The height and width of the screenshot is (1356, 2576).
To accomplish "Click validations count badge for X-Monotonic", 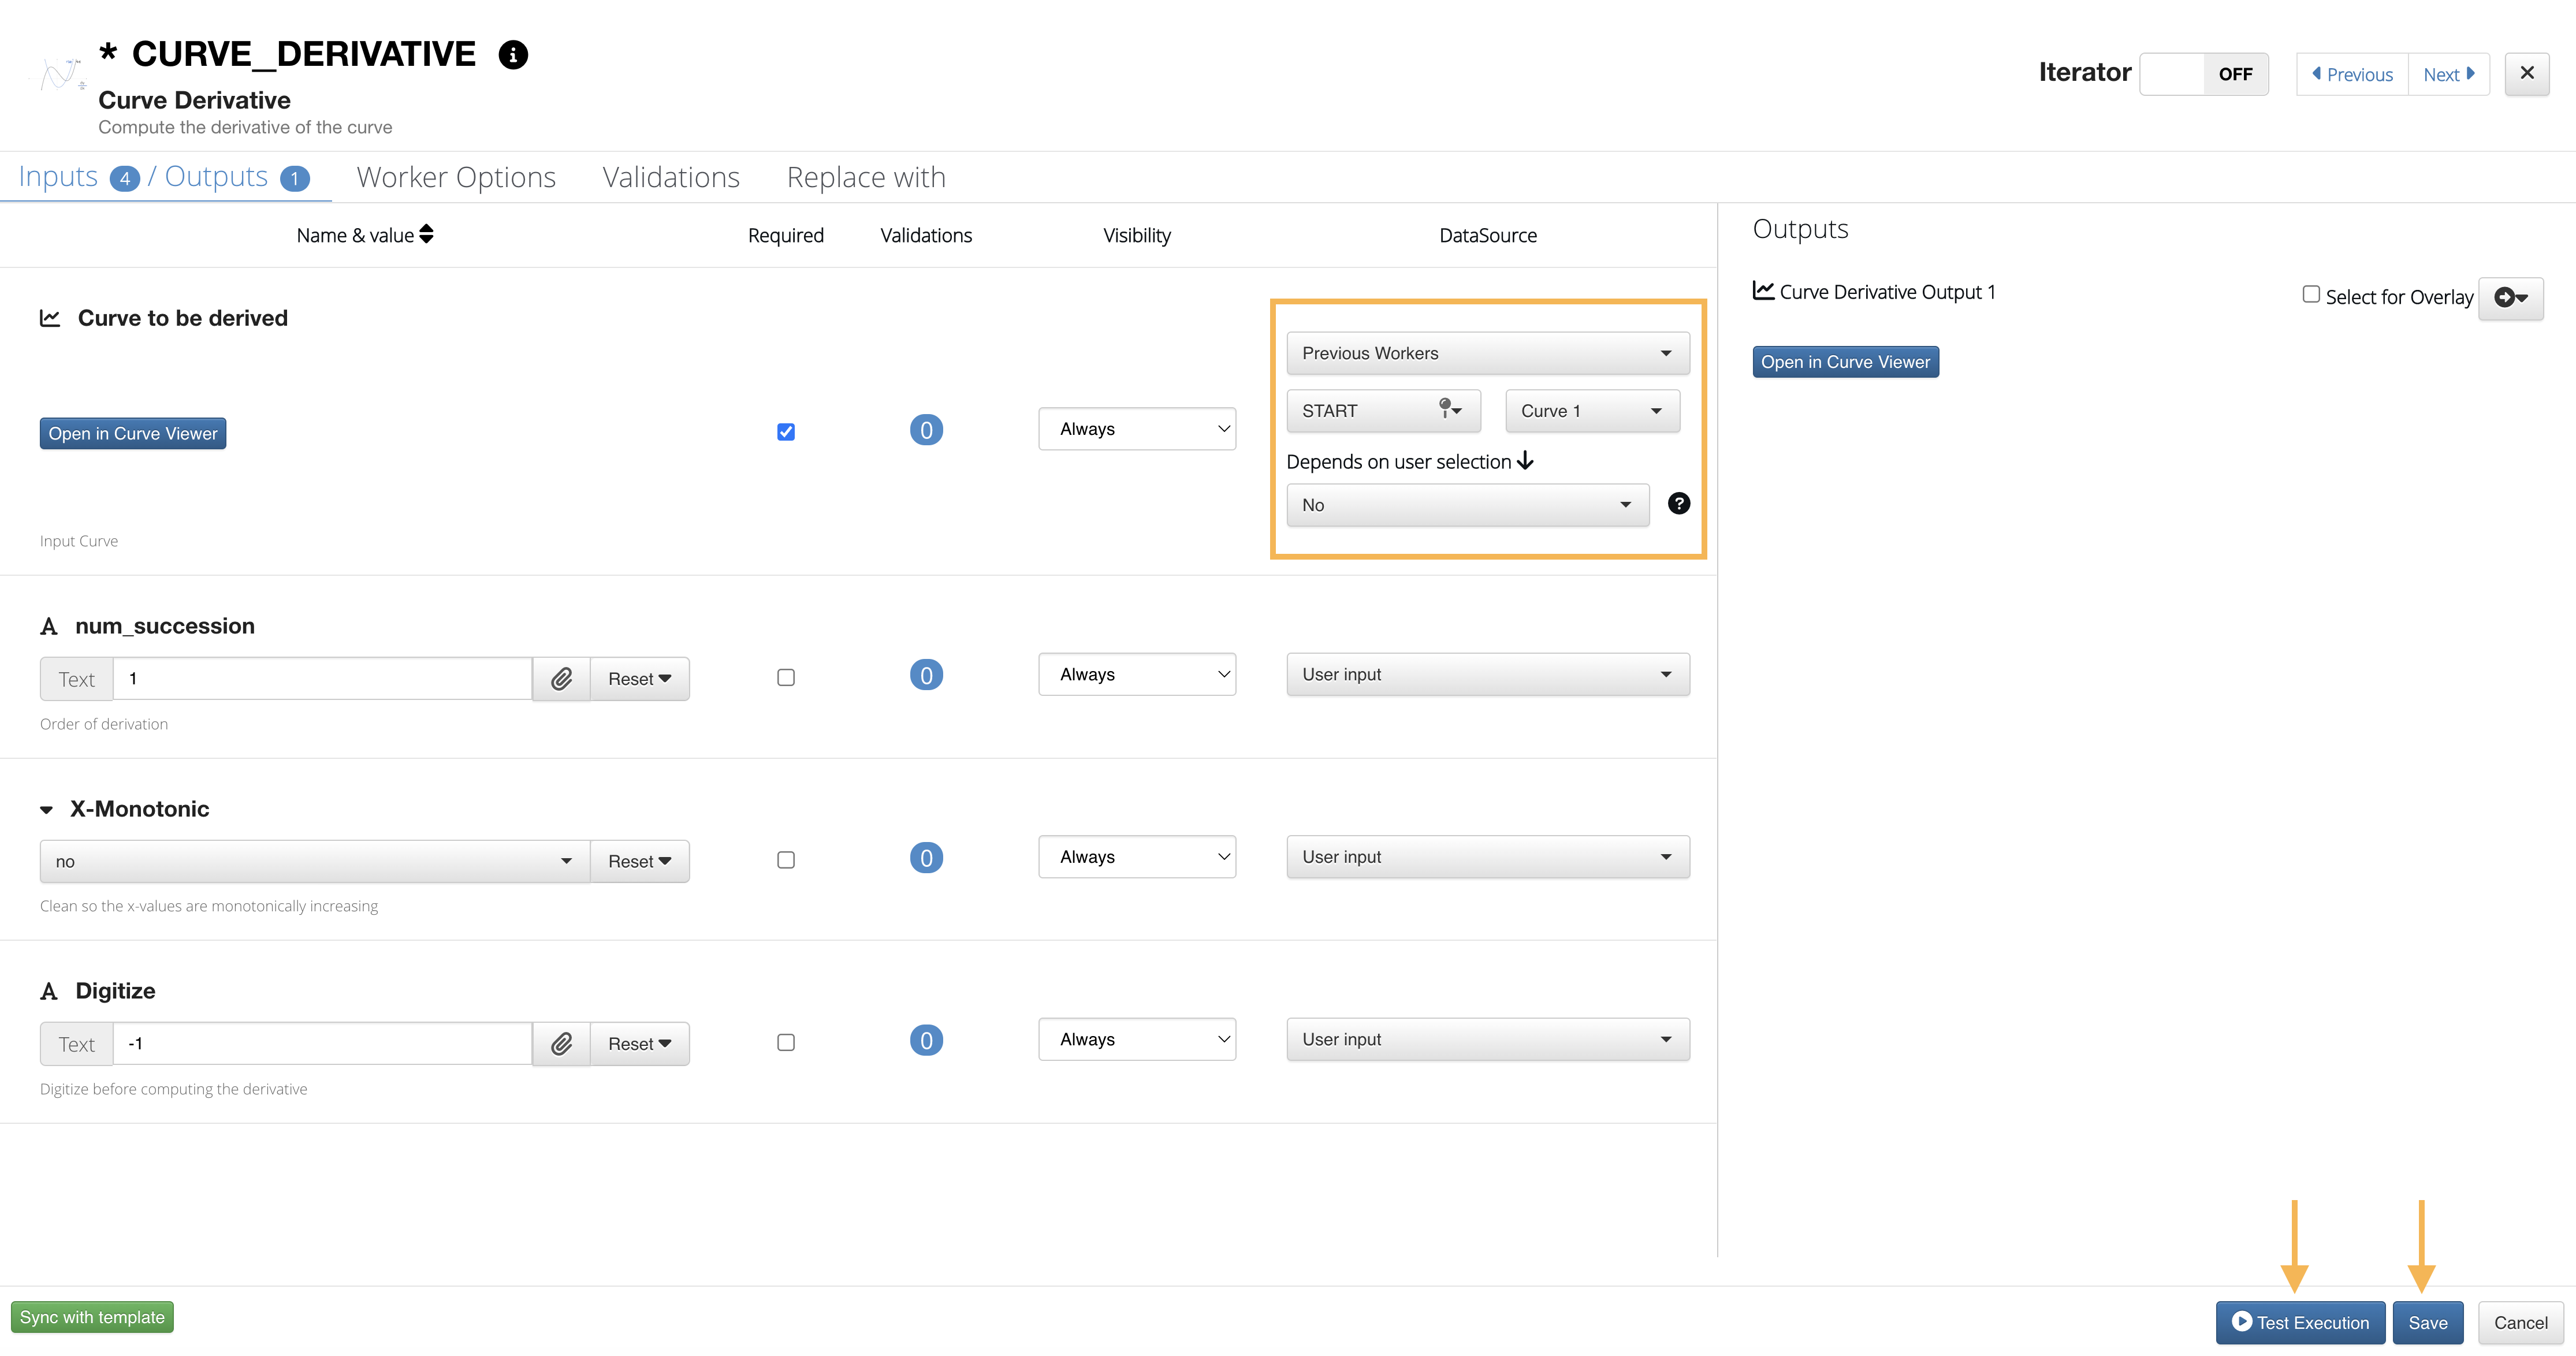I will (x=926, y=858).
